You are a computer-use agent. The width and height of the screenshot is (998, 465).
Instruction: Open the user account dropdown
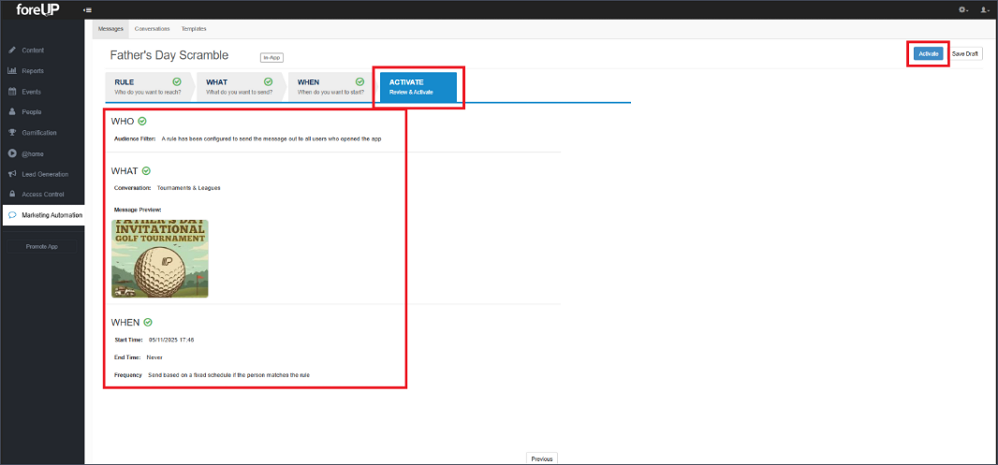click(x=984, y=10)
